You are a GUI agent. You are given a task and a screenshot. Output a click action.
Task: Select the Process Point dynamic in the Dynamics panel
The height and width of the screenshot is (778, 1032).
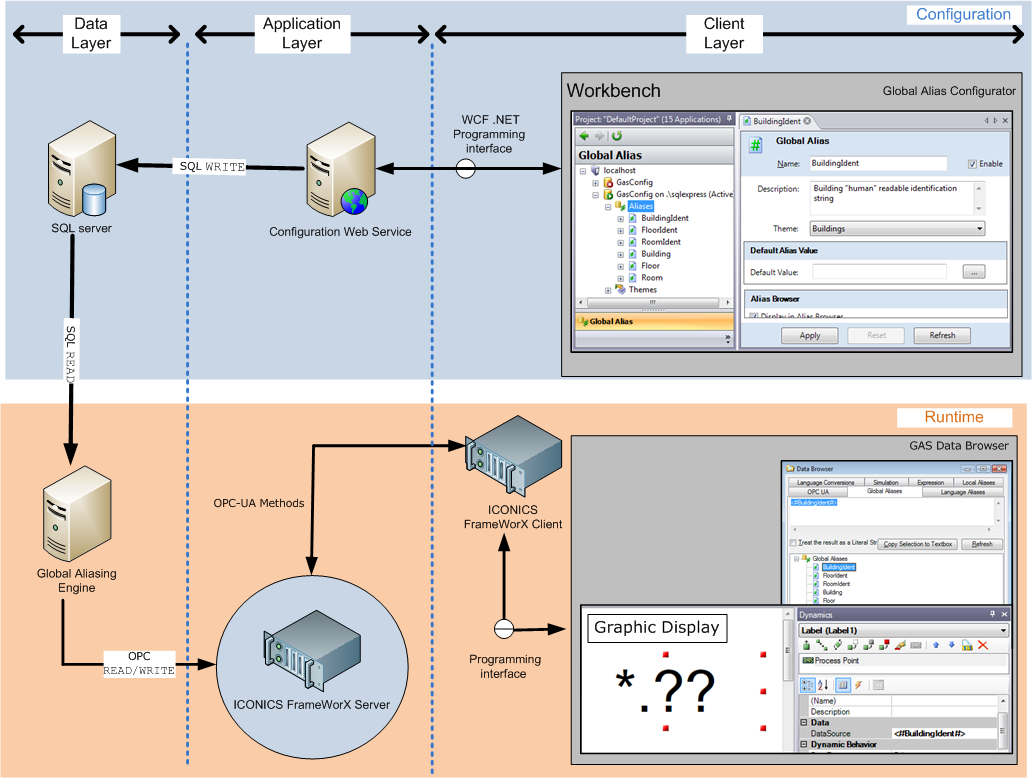click(837, 660)
